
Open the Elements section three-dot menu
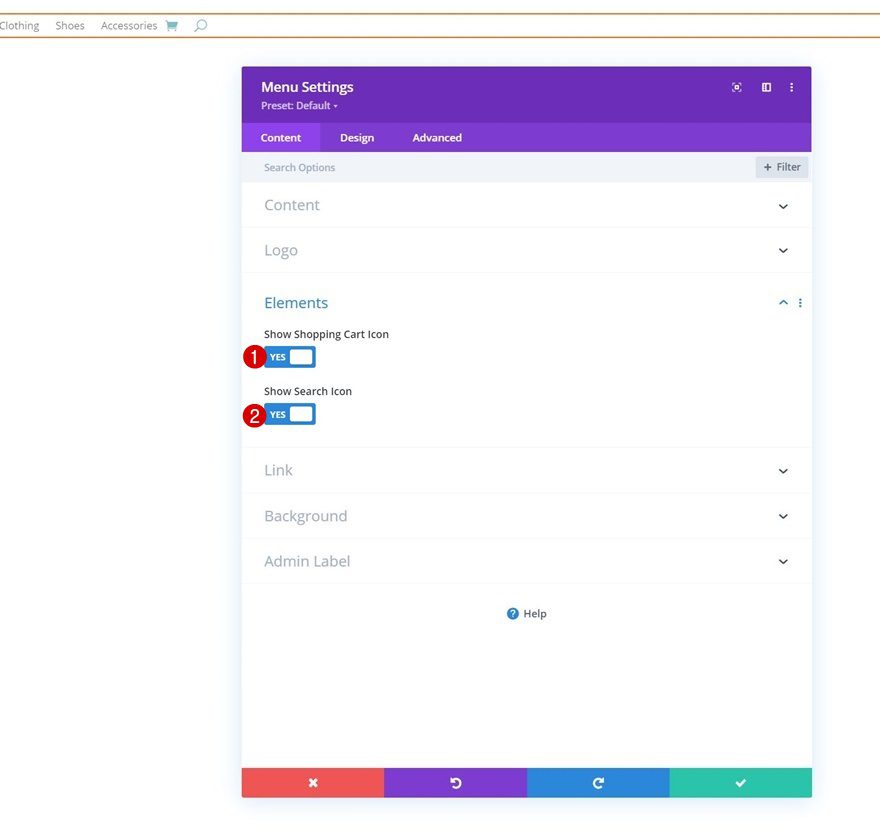tap(799, 302)
